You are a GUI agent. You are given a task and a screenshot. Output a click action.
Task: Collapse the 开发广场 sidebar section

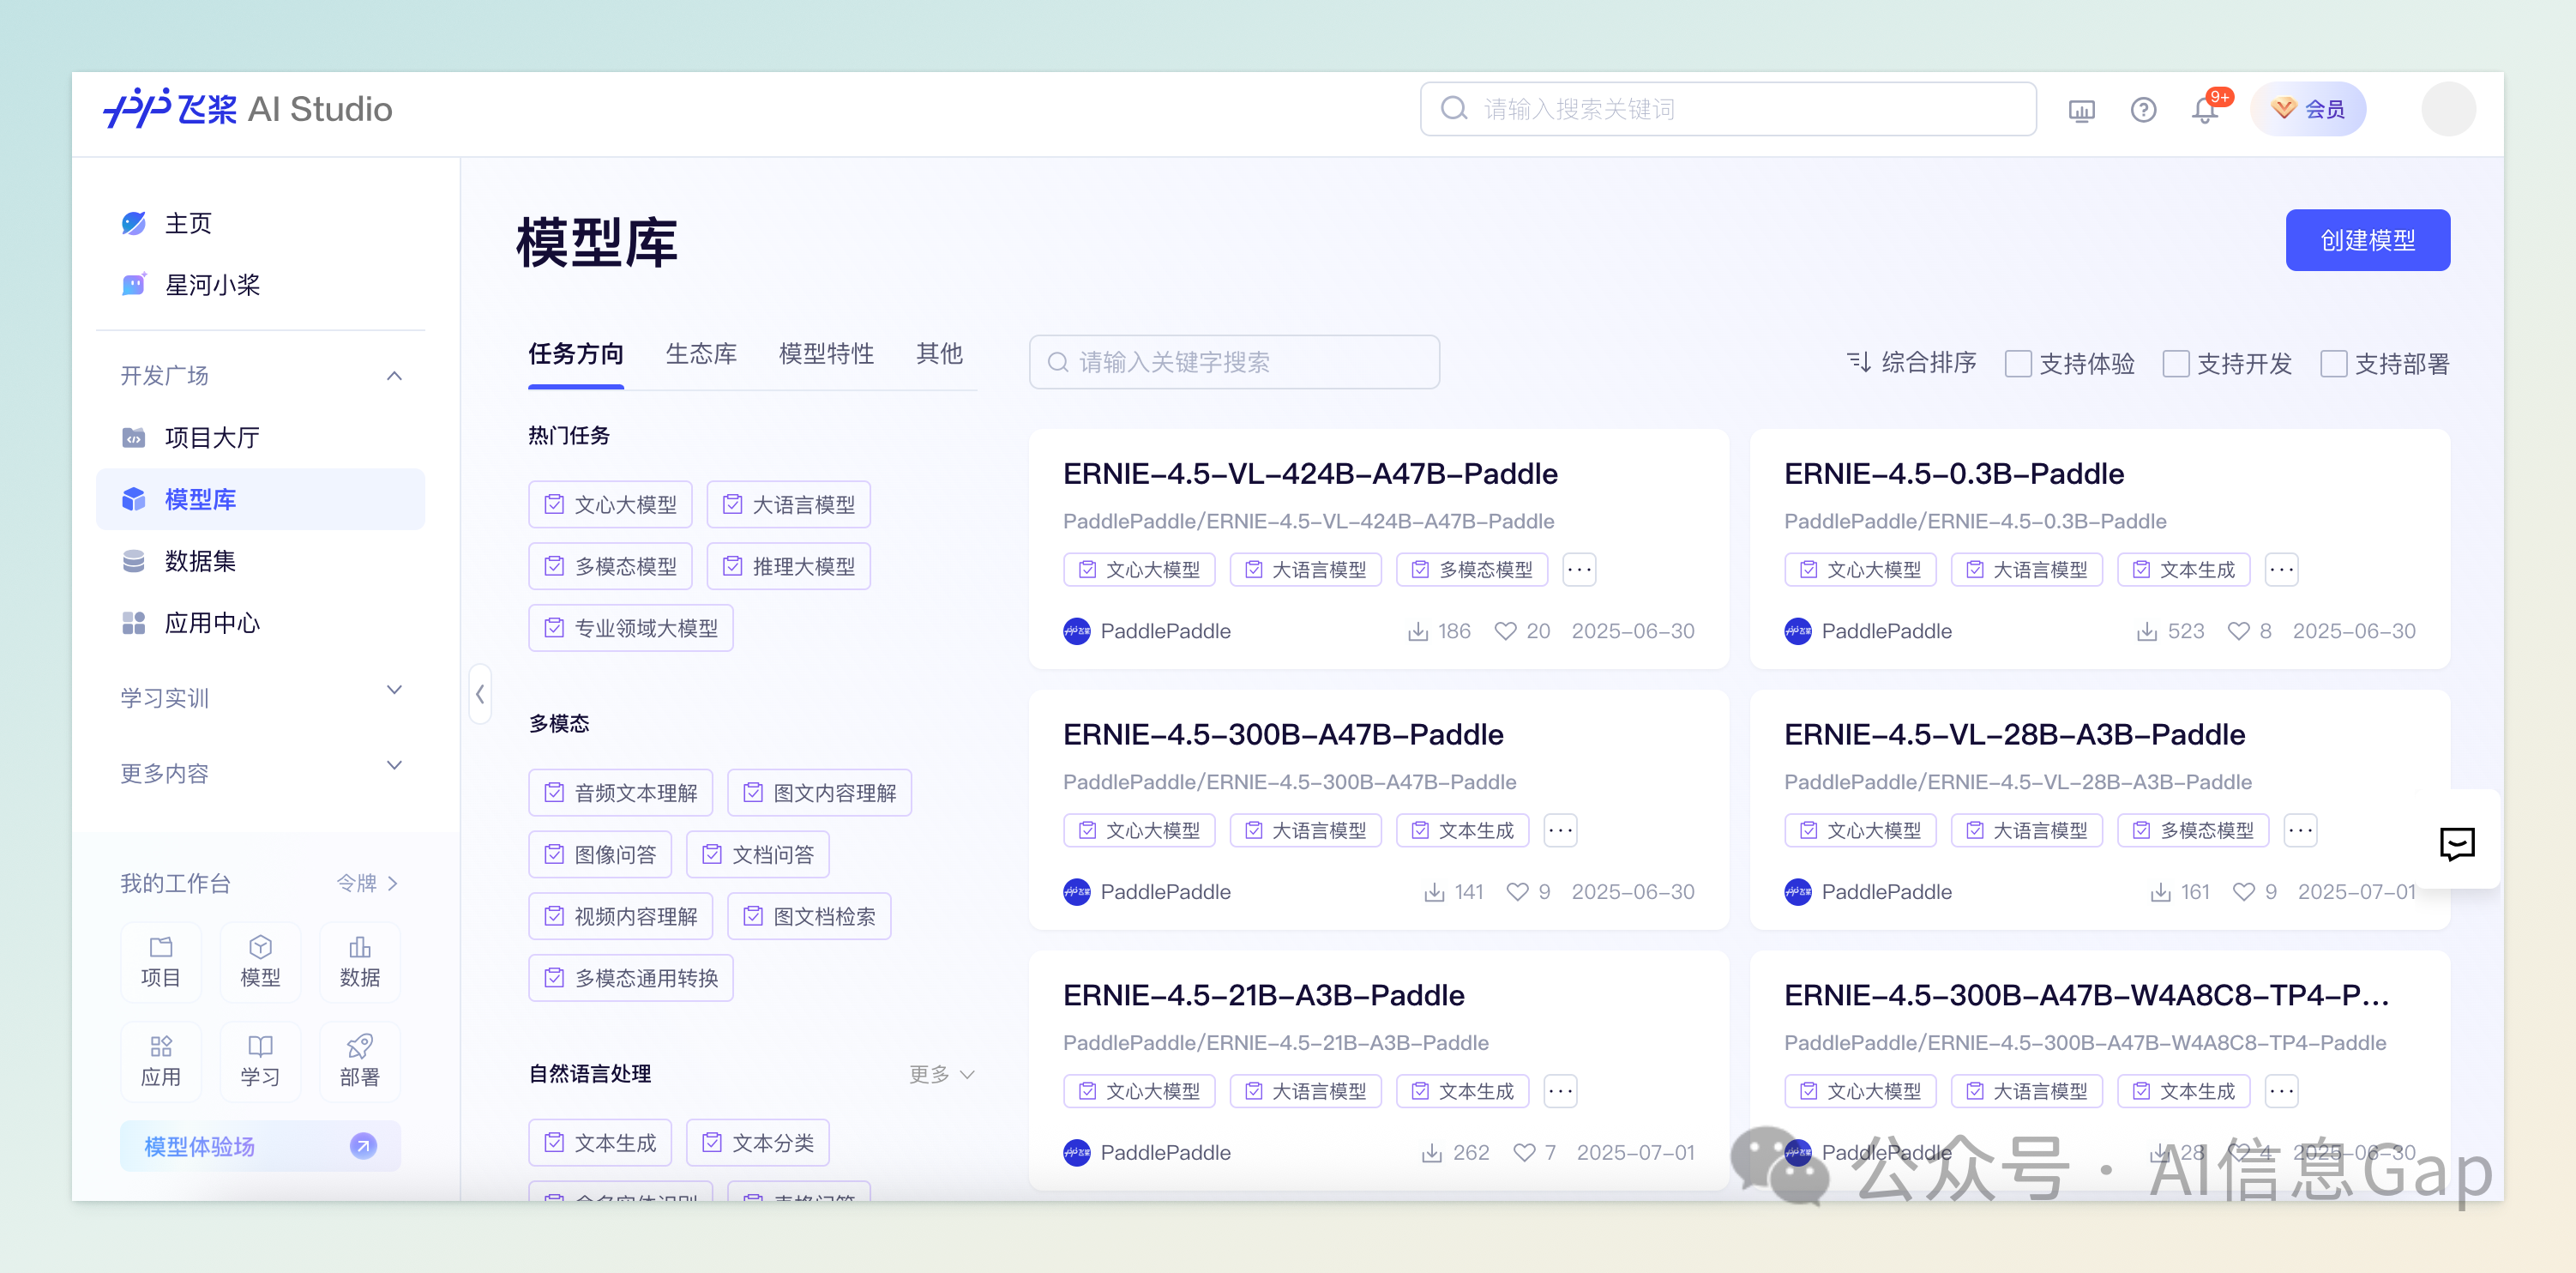394,376
